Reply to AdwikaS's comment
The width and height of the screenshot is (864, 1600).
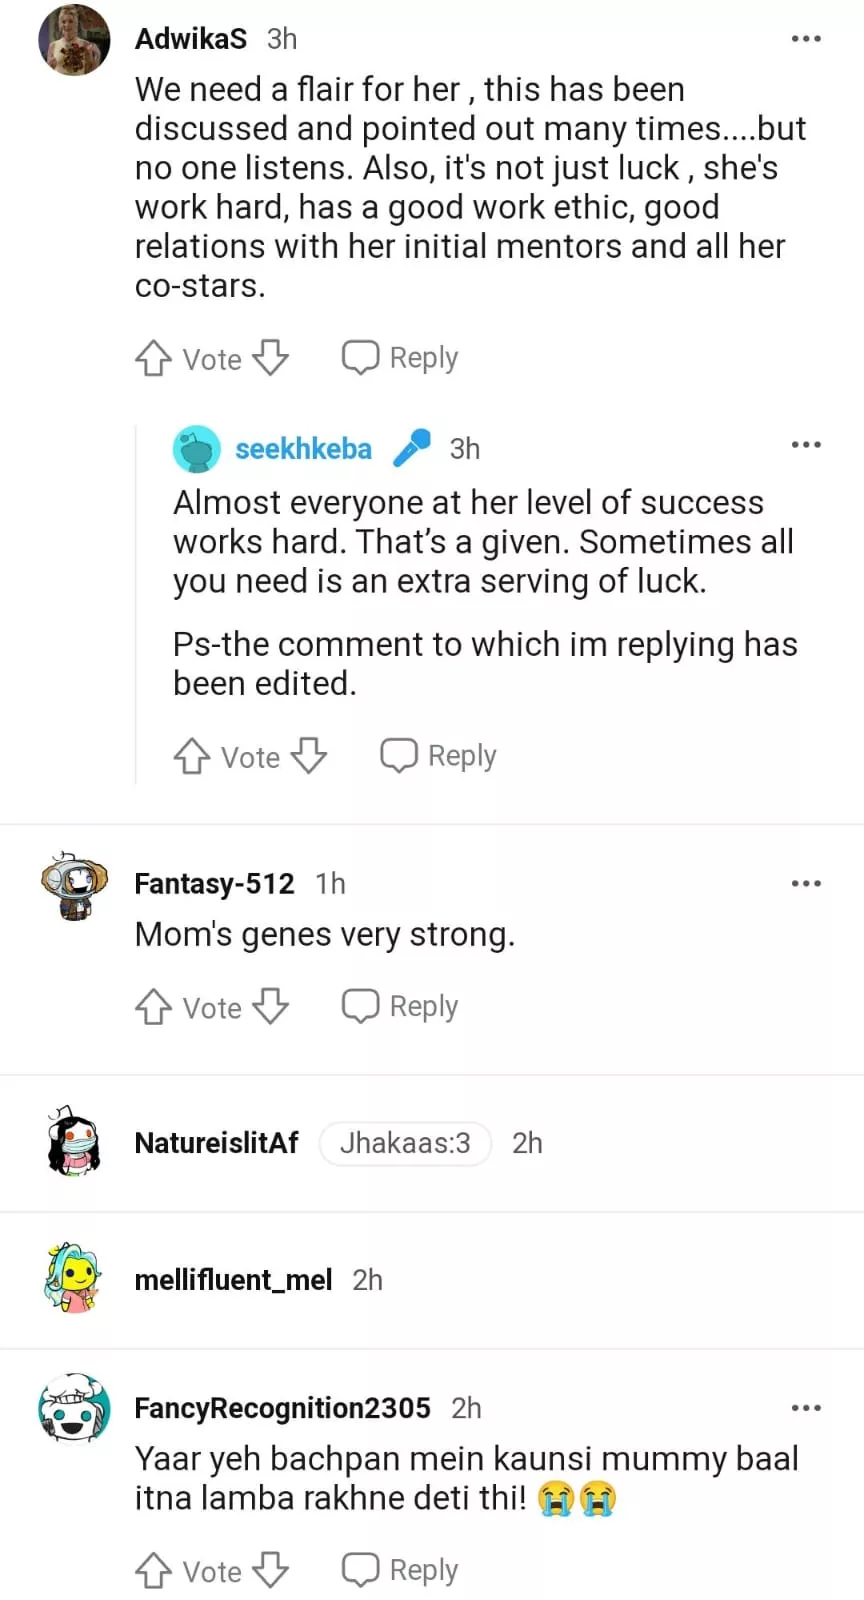pos(400,358)
